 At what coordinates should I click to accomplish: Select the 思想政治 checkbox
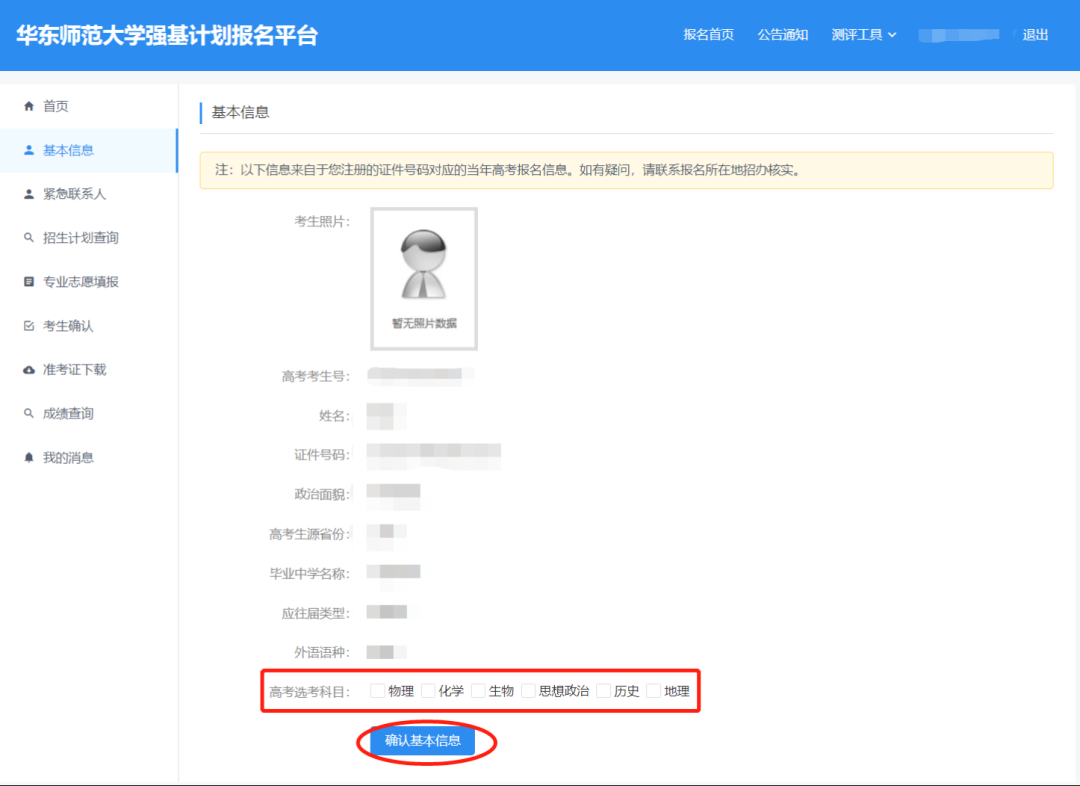(528, 690)
